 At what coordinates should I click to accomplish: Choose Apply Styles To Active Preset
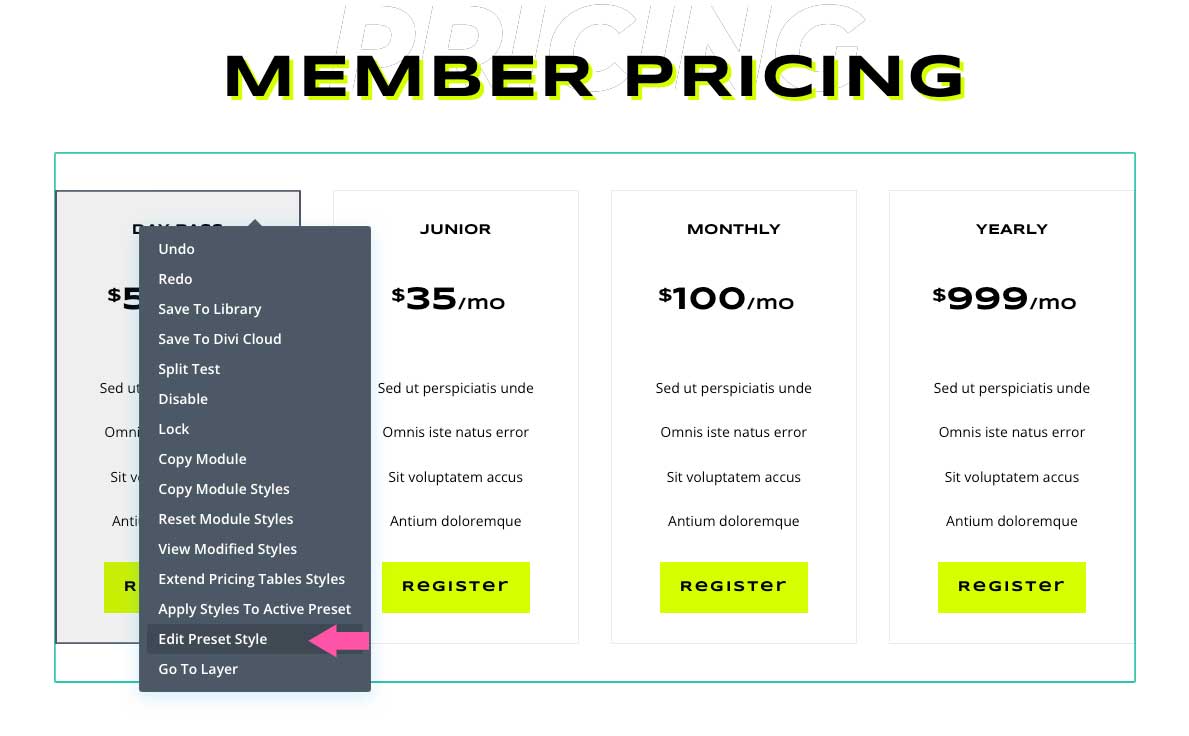coord(255,609)
